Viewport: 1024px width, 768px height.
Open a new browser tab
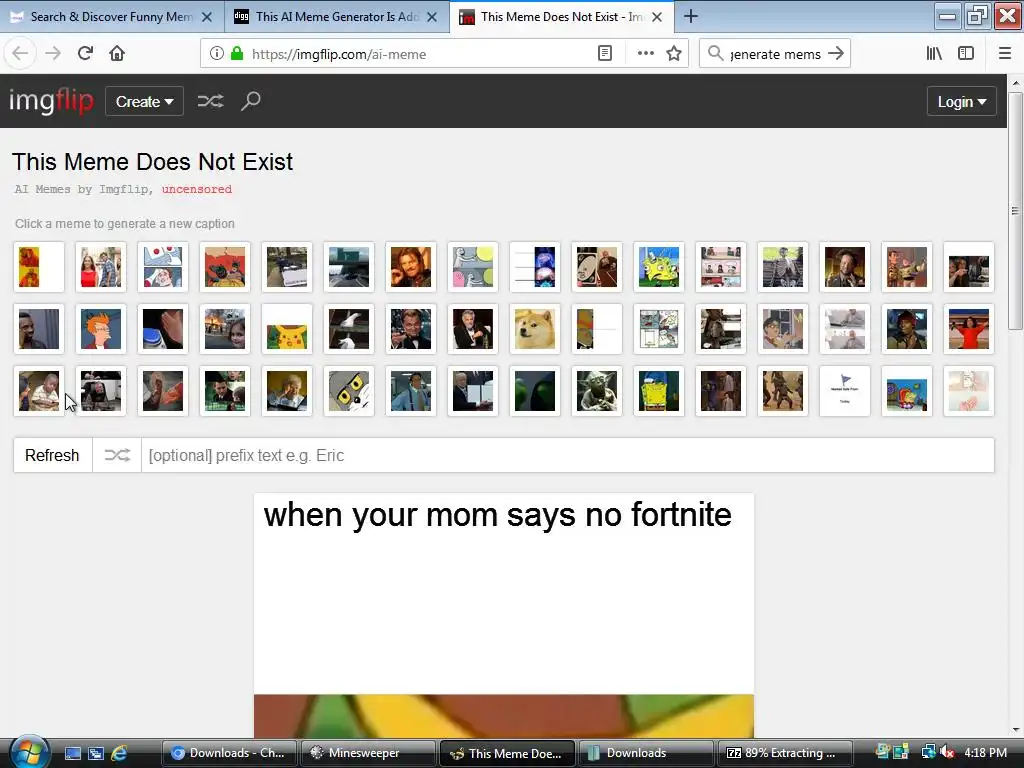(x=690, y=16)
